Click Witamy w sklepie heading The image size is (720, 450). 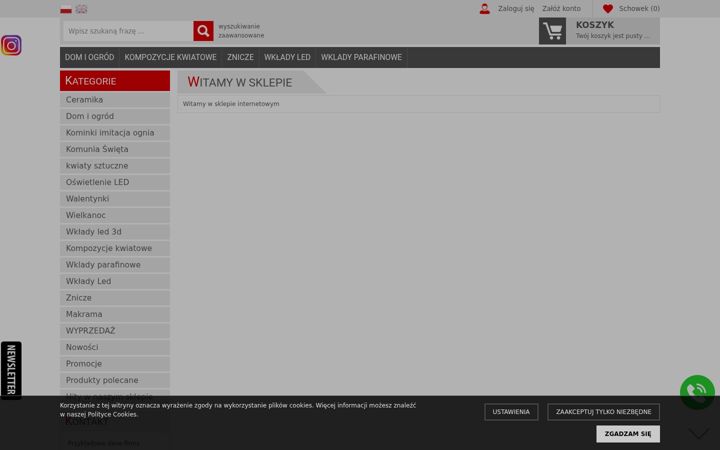coord(240,82)
